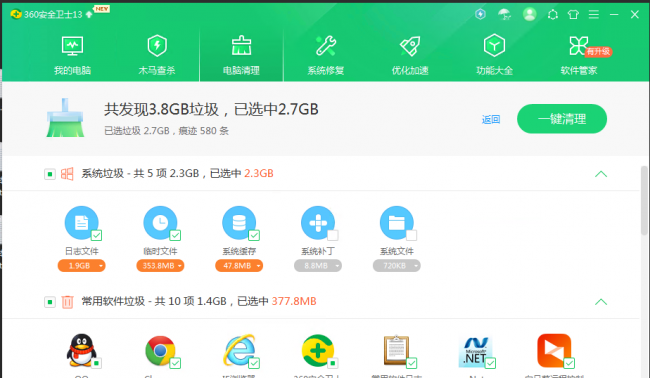
Task: Click the Internet Explorer icon
Action: [x=239, y=350]
